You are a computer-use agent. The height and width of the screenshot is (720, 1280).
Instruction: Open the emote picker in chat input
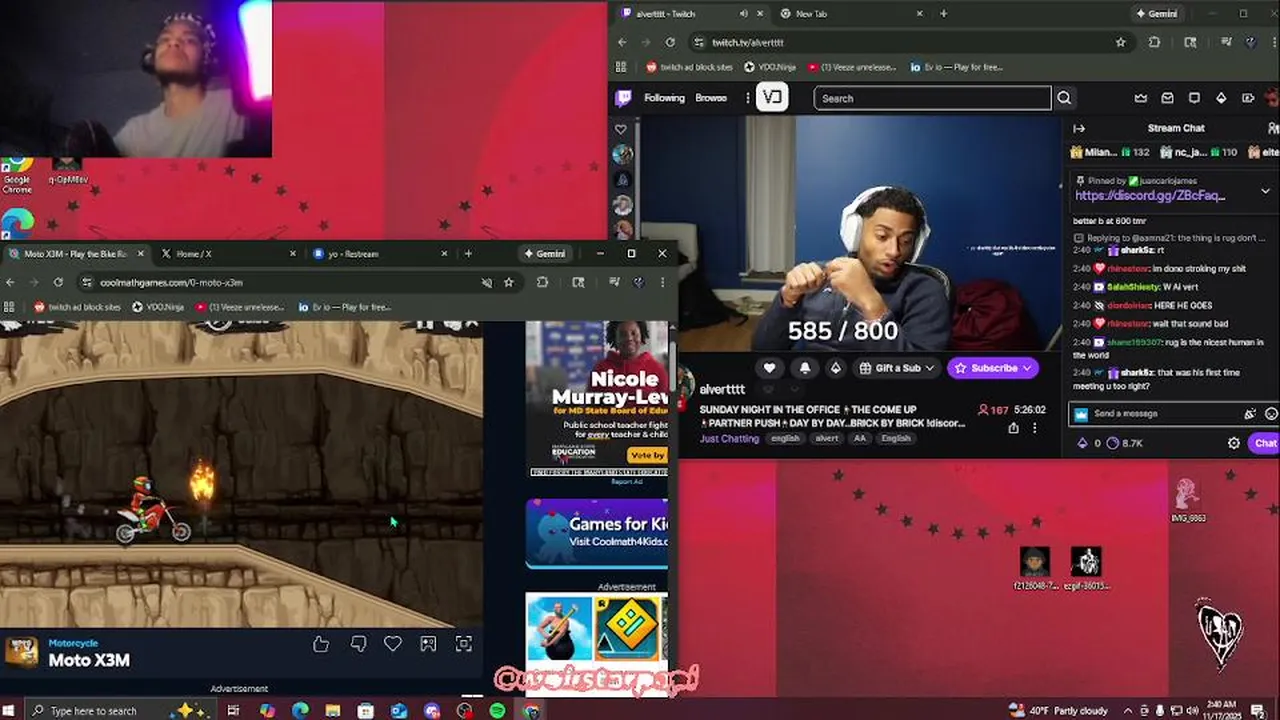tap(1271, 414)
